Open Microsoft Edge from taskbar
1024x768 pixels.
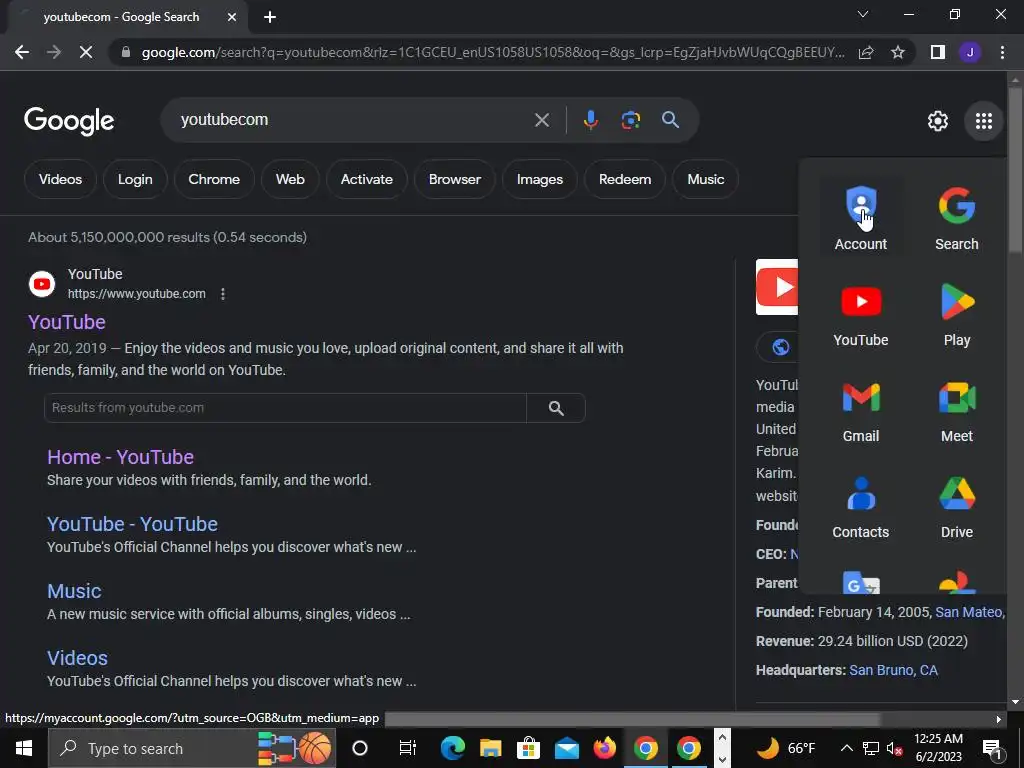(452, 748)
